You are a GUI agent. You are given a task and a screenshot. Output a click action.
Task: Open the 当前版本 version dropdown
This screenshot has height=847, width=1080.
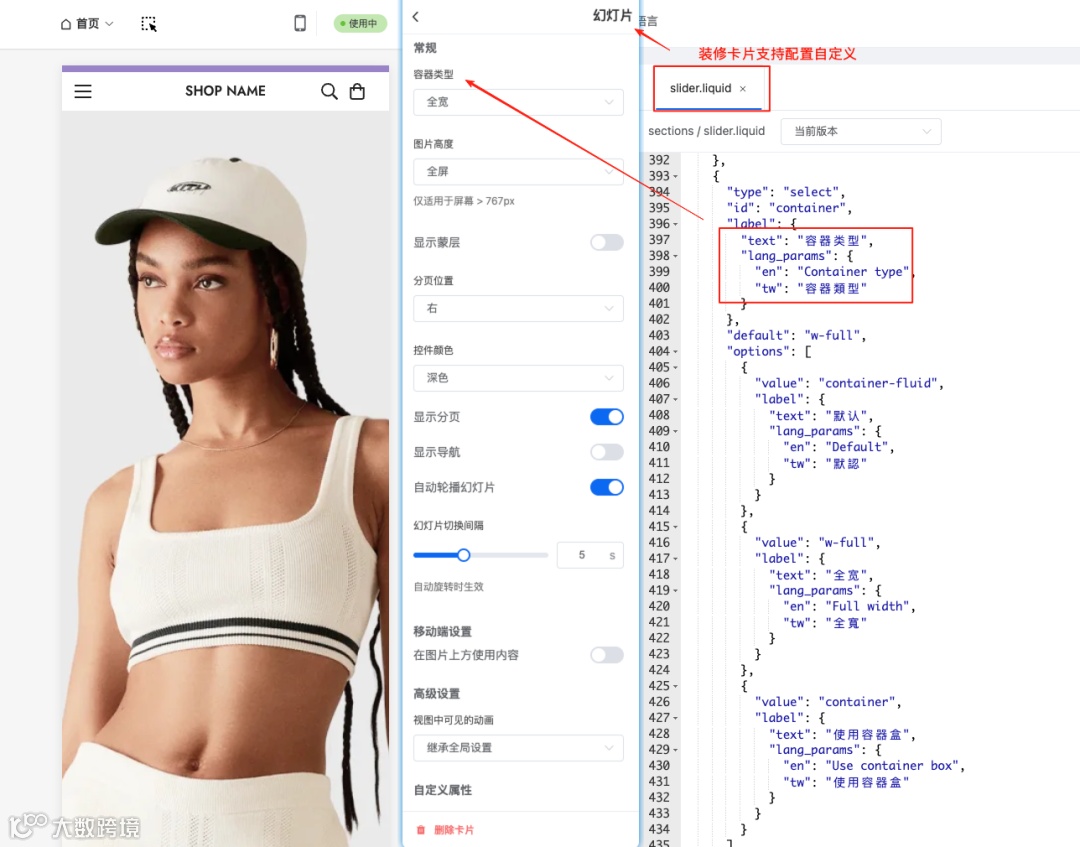point(861,132)
